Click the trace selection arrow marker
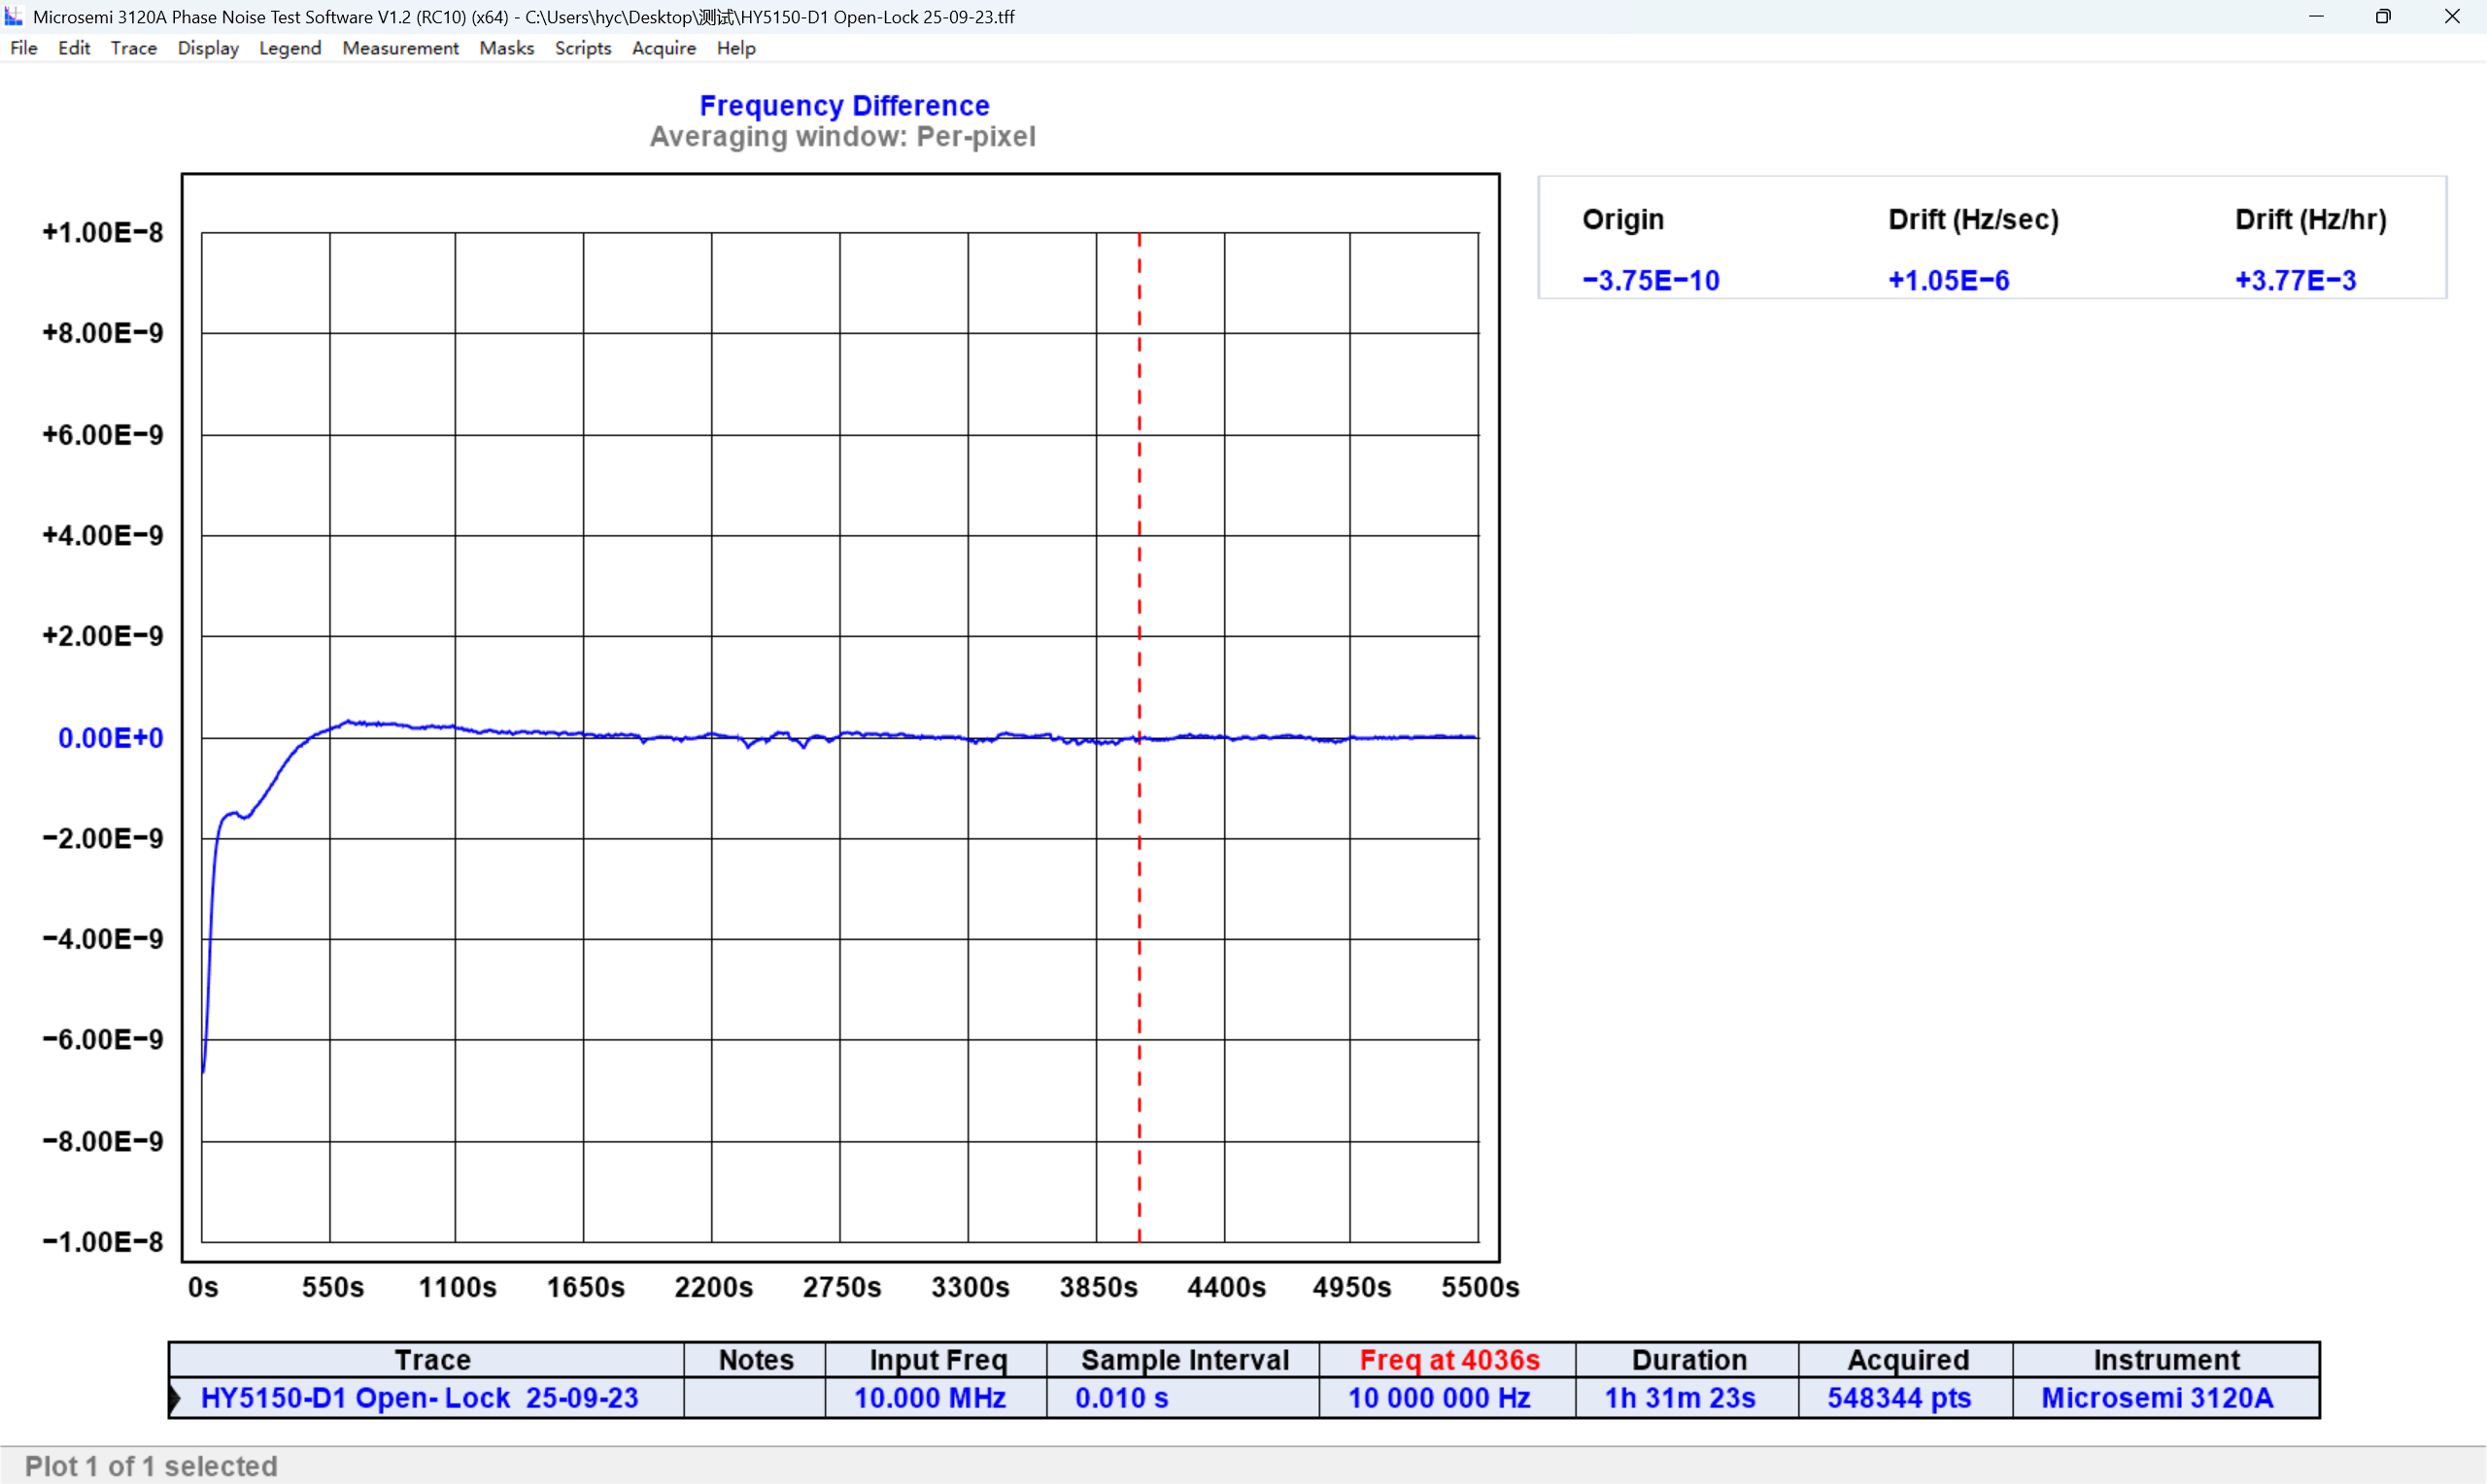This screenshot has width=2487, height=1484. pyautogui.click(x=176, y=1398)
